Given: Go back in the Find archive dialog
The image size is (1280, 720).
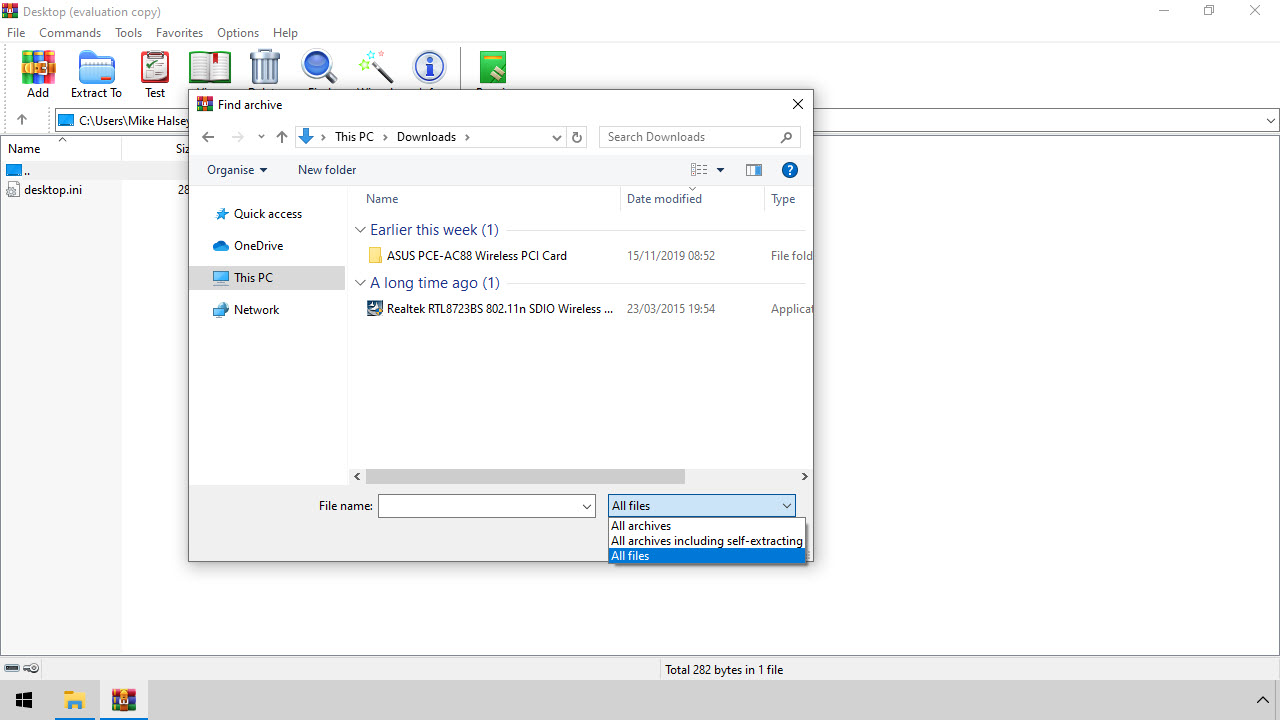Looking at the screenshot, I should click(x=208, y=137).
